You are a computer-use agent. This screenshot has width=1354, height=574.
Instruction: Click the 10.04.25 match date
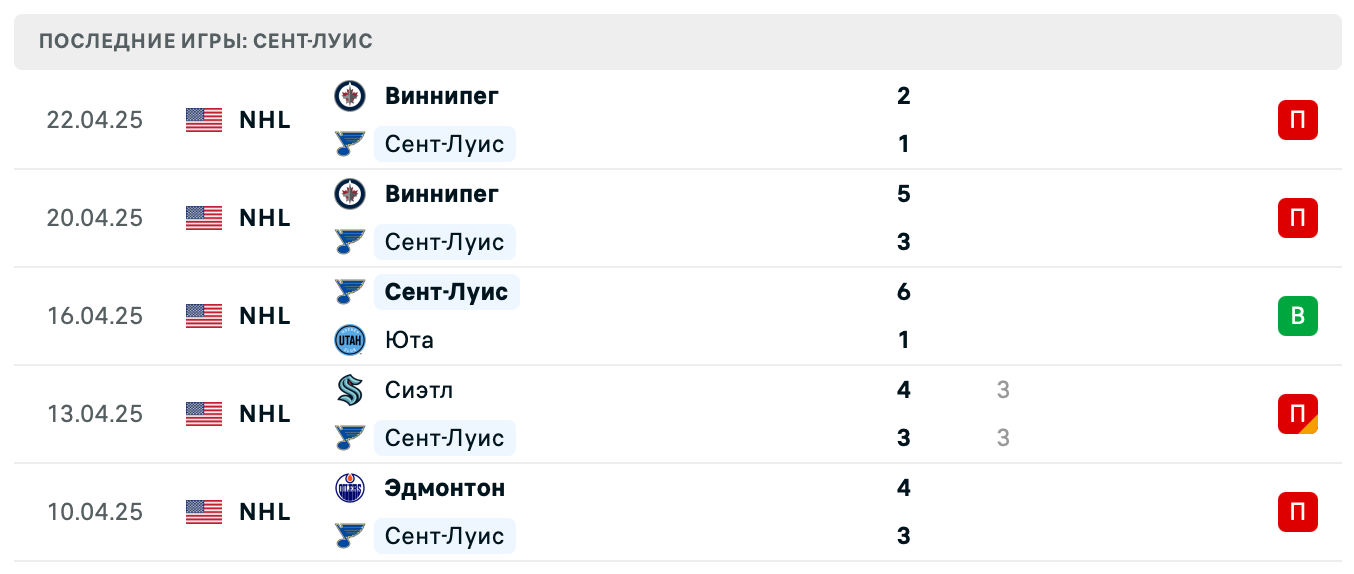pyautogui.click(x=95, y=512)
